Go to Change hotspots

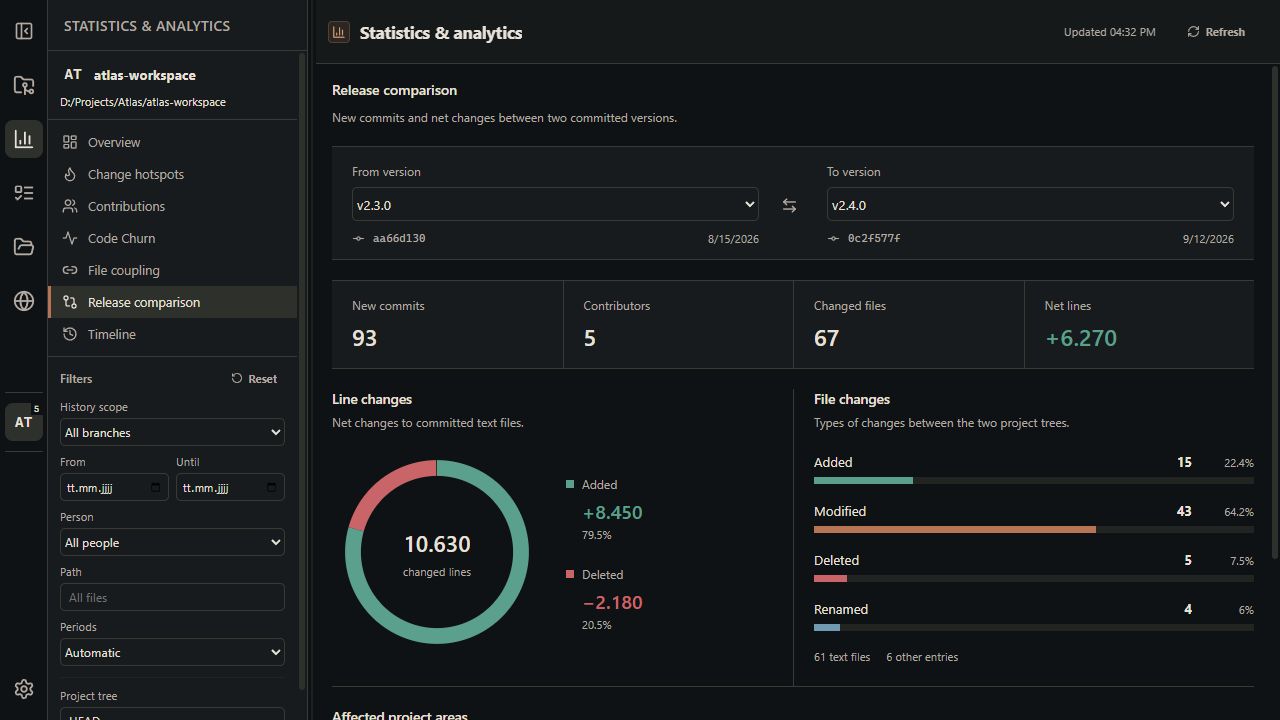(x=172, y=174)
